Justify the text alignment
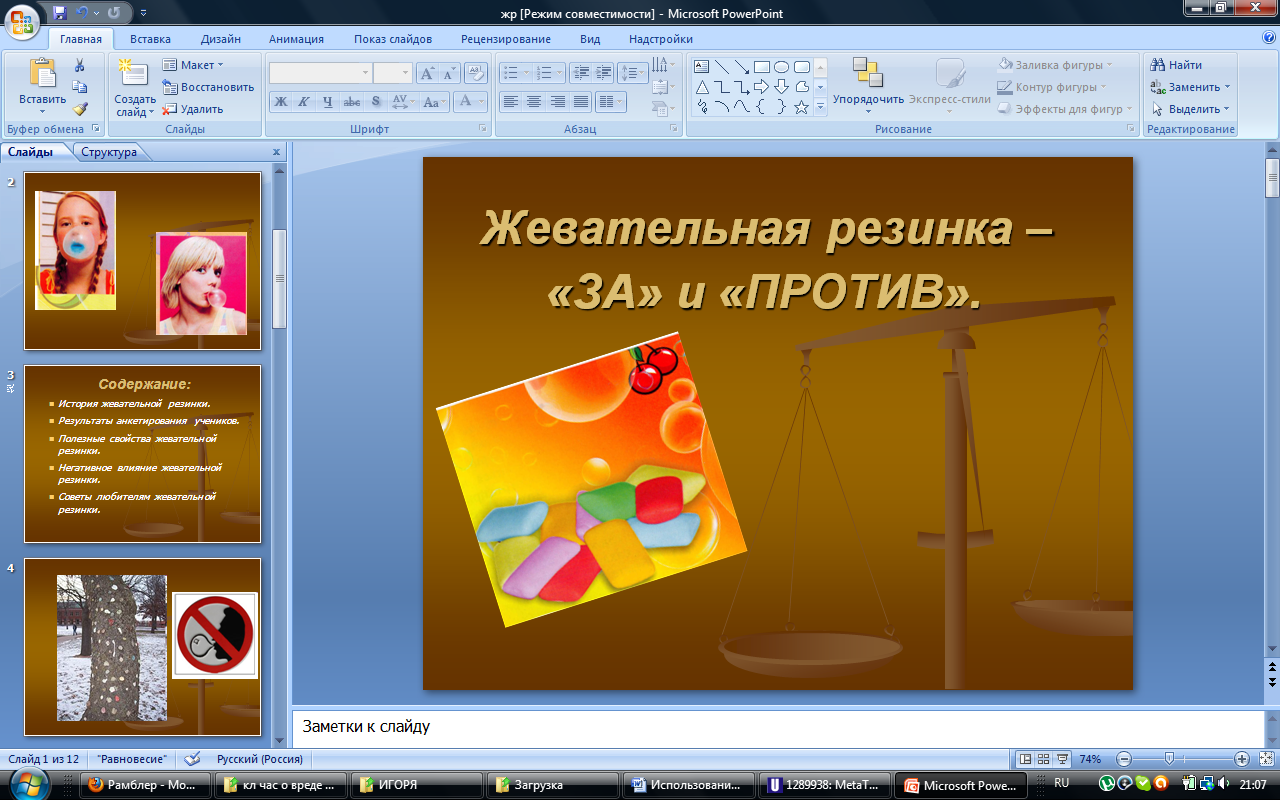Viewport: 1280px width, 800px height. [580, 102]
